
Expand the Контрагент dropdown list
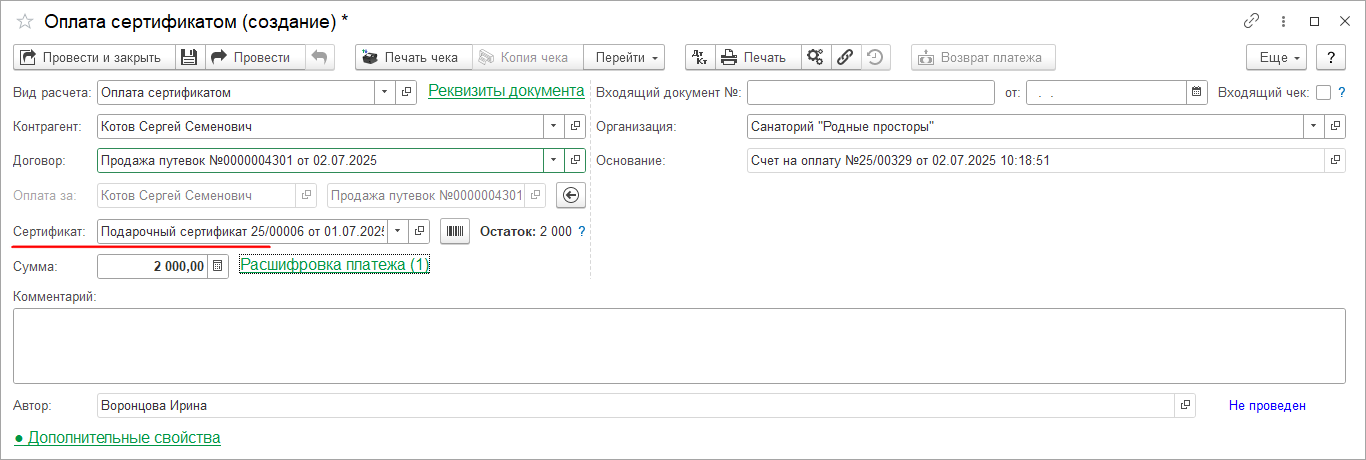(554, 127)
